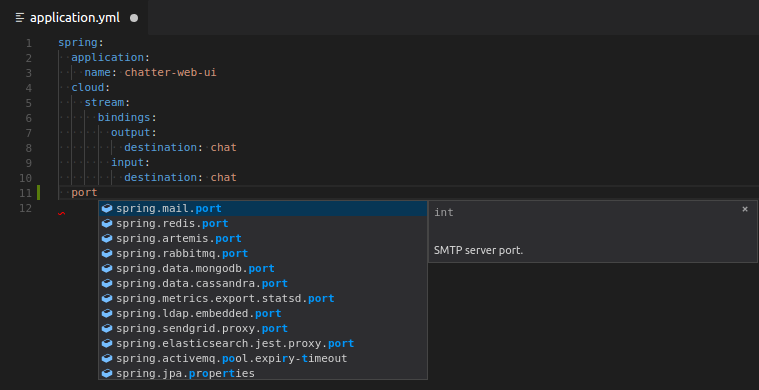Click 'chat' value on line 8
Screen dimensions: 759x390
tap(224, 148)
